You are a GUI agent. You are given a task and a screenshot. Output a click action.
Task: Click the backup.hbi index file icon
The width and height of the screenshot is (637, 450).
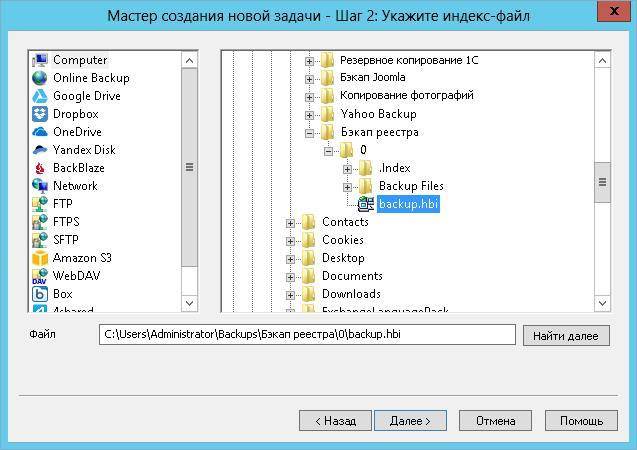366,204
